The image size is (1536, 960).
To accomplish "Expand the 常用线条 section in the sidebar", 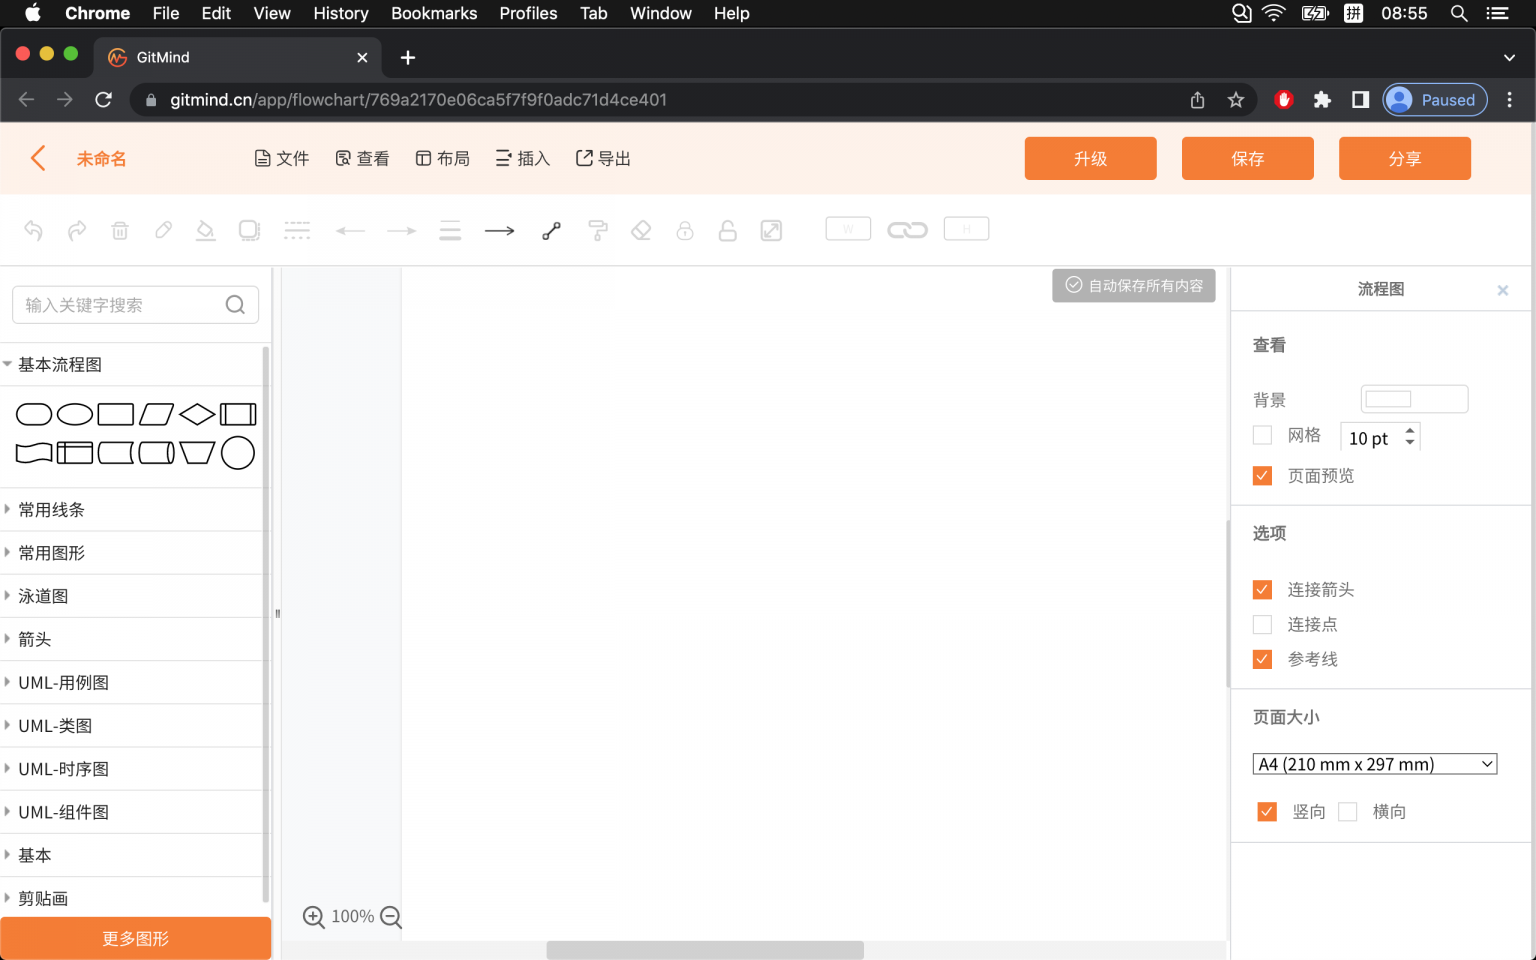I will pyautogui.click(x=49, y=509).
